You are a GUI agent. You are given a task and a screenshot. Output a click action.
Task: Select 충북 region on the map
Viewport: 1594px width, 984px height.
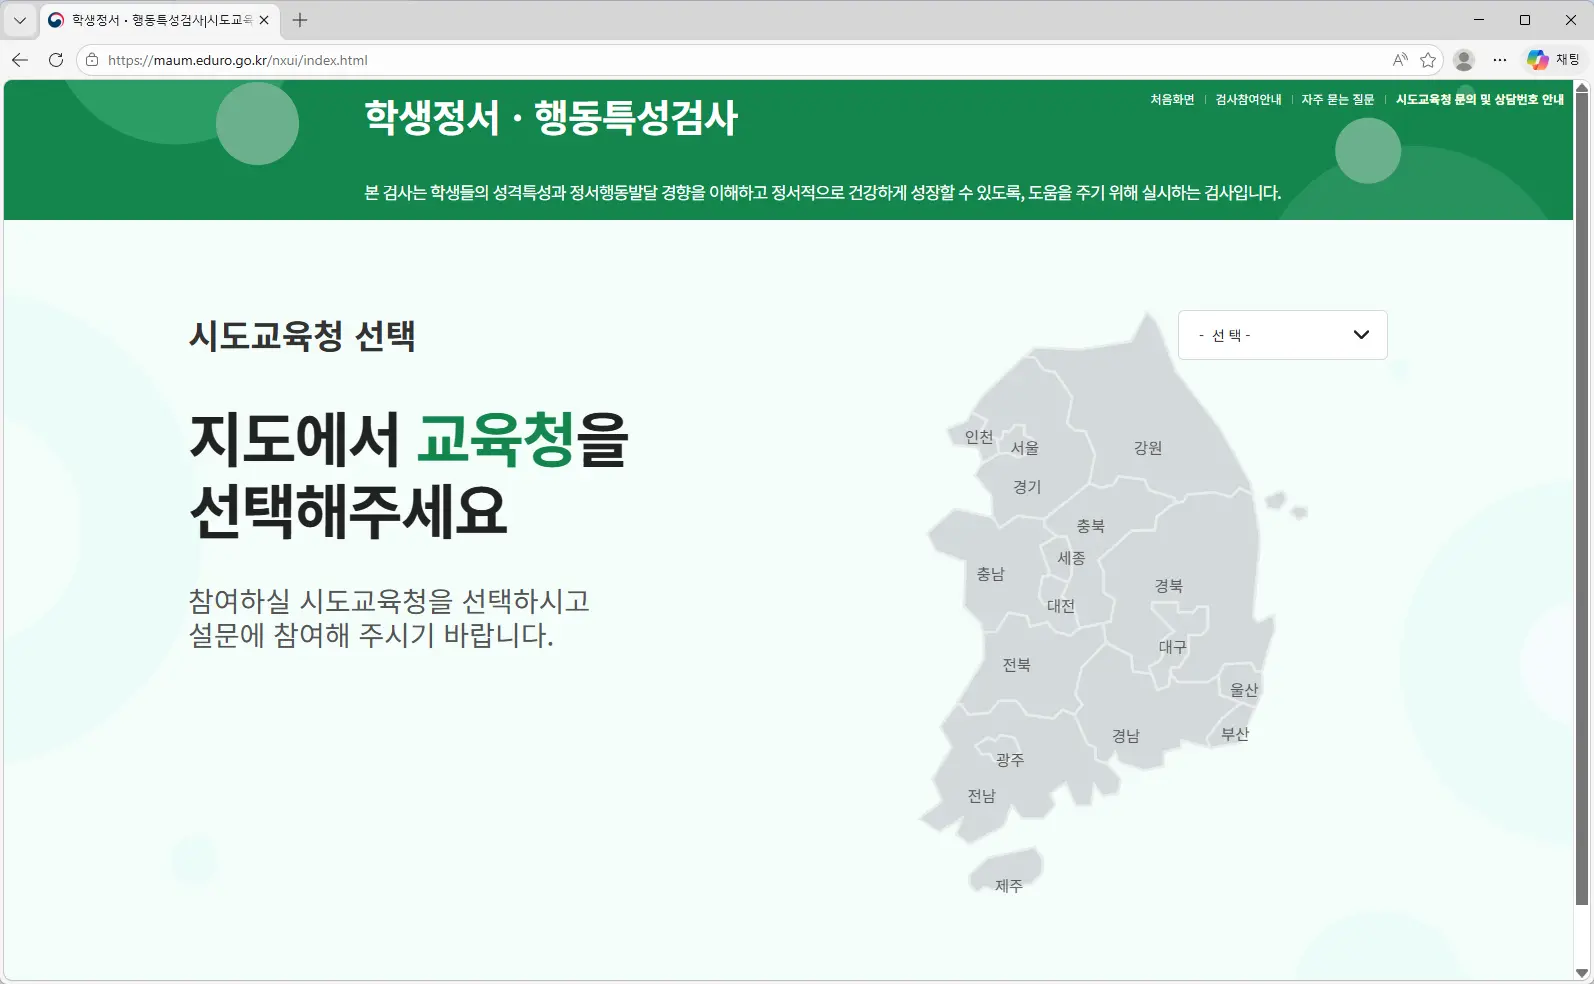pyautogui.click(x=1090, y=526)
